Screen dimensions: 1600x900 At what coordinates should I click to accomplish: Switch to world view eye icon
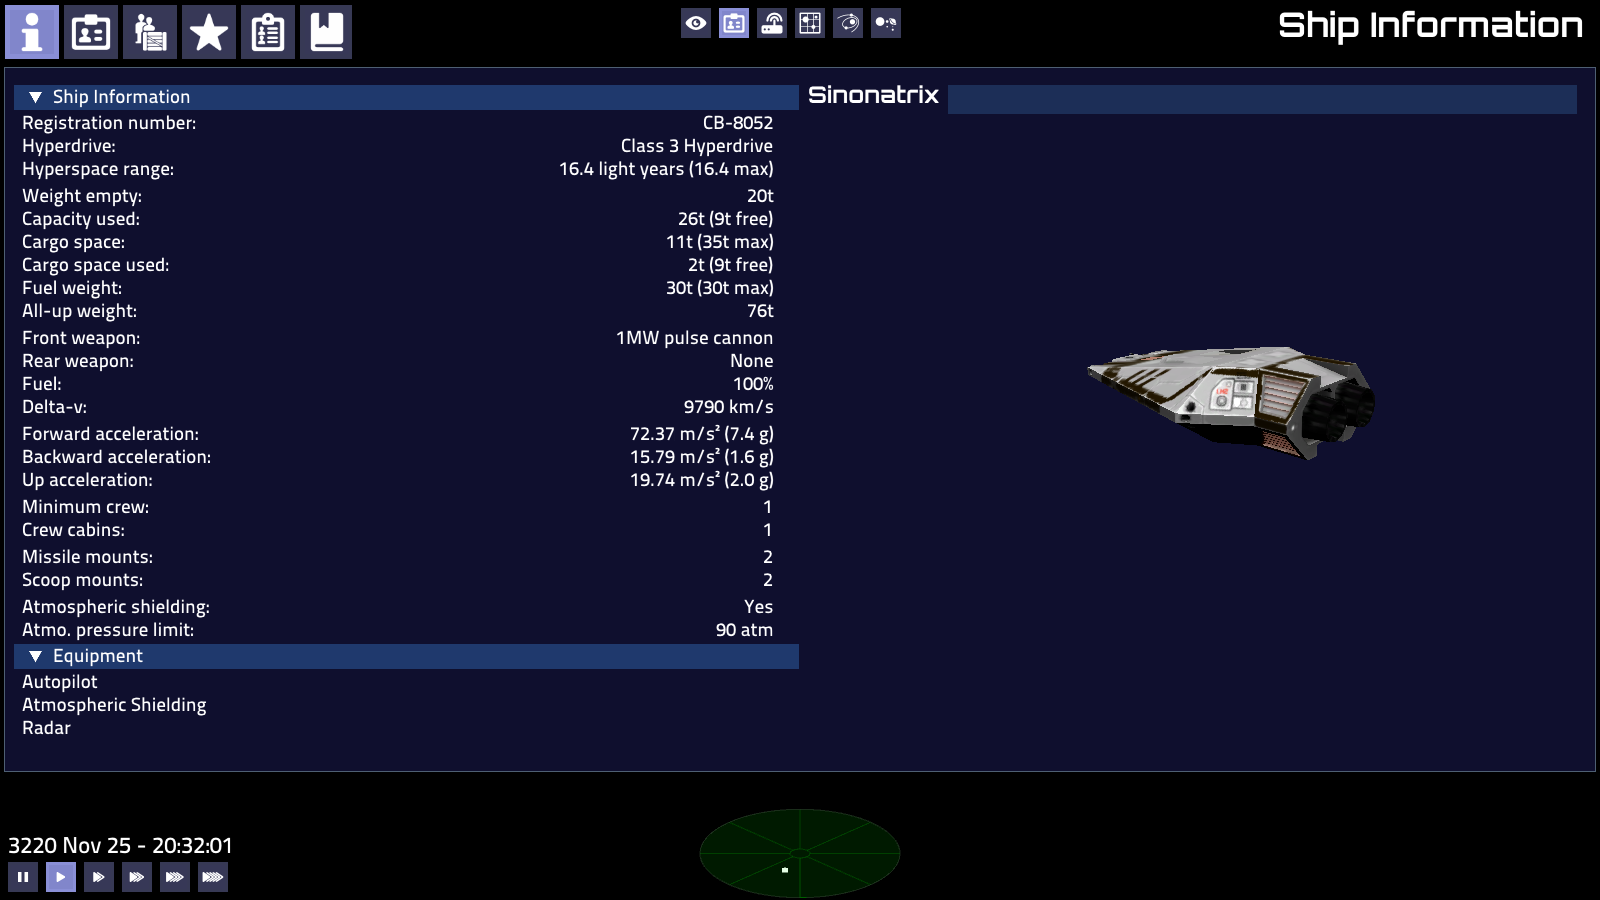pyautogui.click(x=696, y=23)
